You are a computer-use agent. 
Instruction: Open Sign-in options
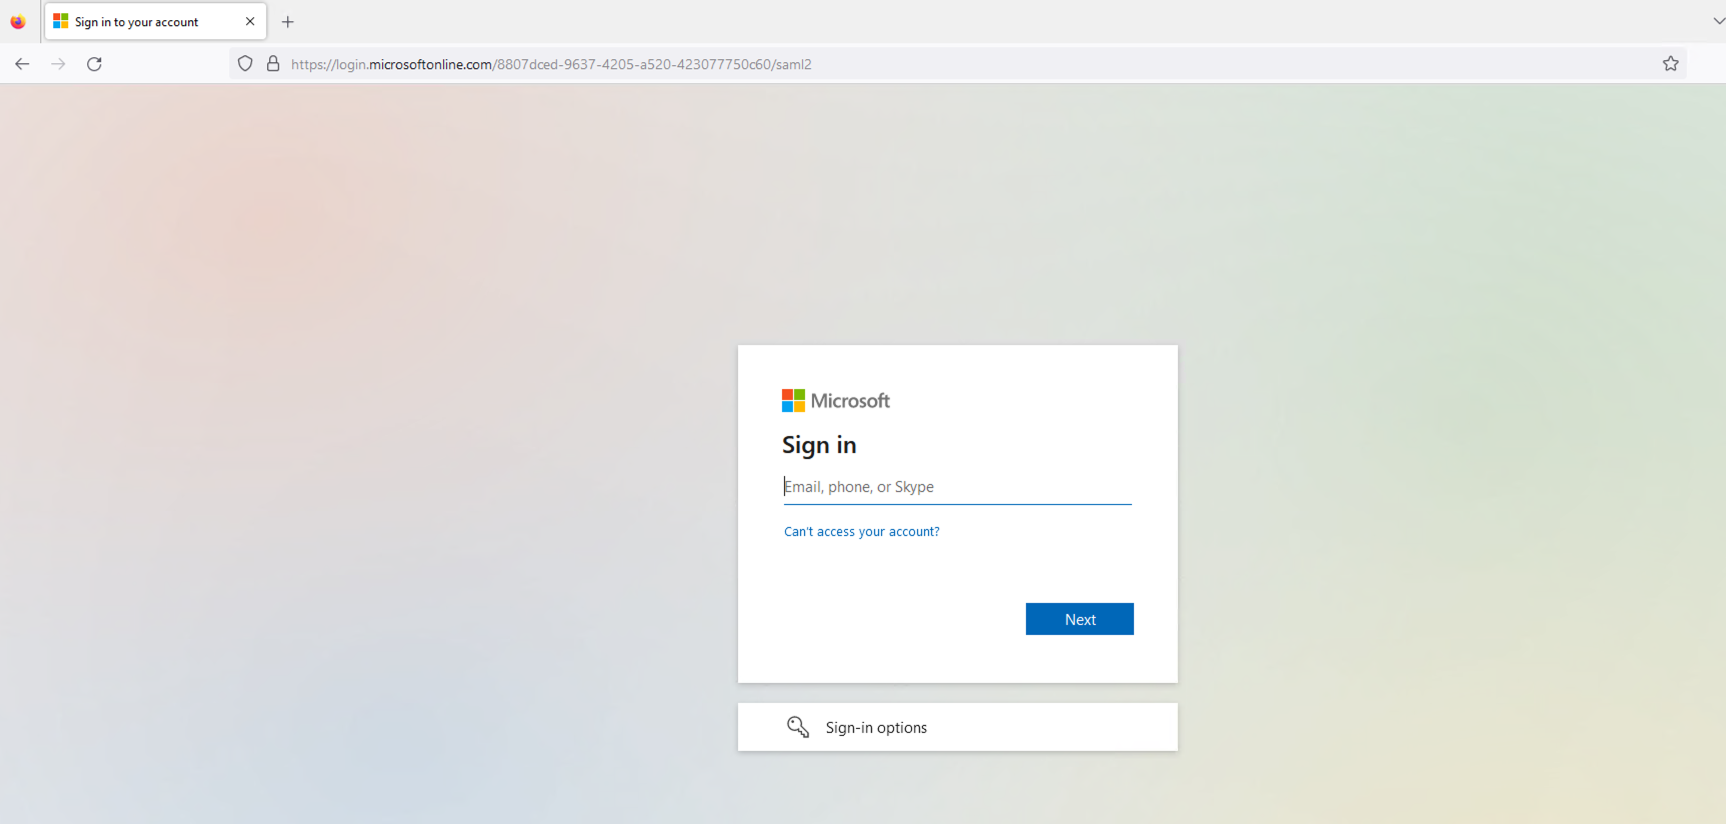click(957, 727)
